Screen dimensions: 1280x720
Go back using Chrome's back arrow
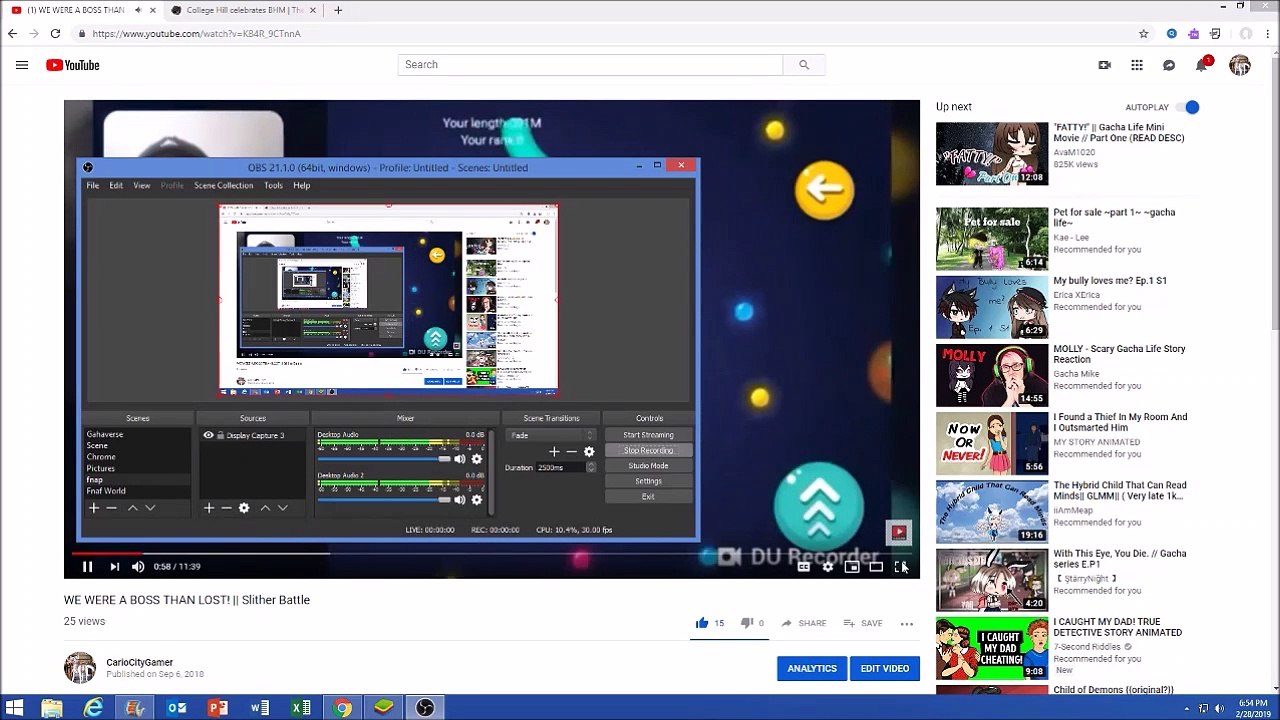point(12,34)
